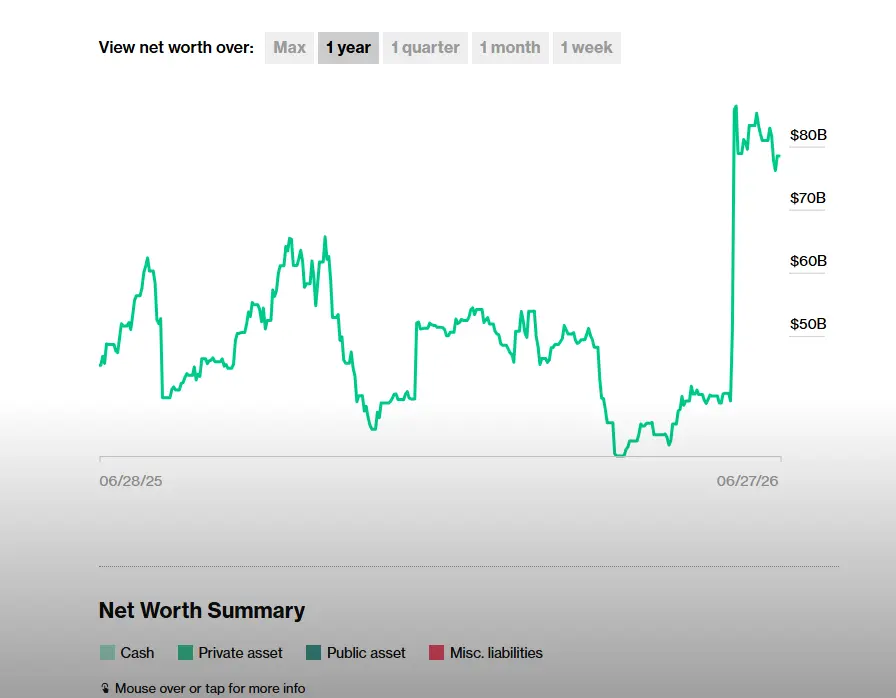This screenshot has width=896, height=698.
Task: Switch view to 1 week
Action: tap(586, 48)
